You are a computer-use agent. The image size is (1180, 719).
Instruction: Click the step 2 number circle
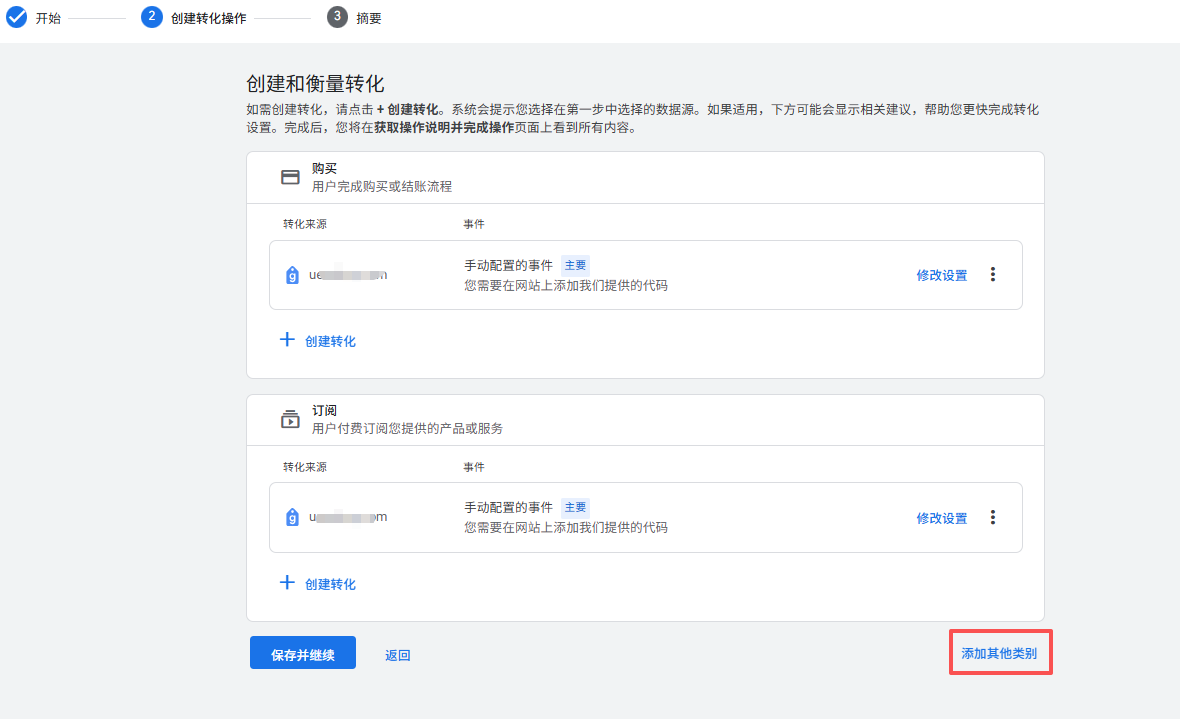152,17
